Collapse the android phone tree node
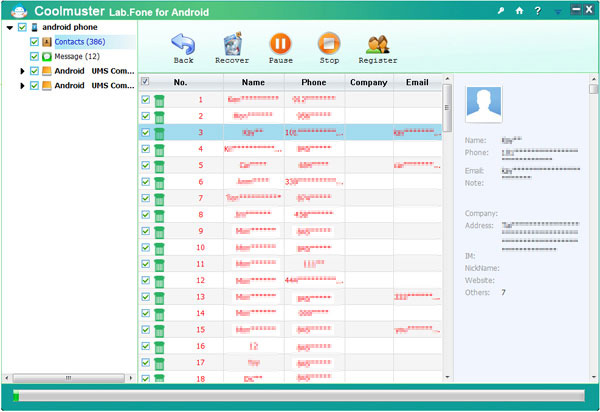 click(x=10, y=27)
